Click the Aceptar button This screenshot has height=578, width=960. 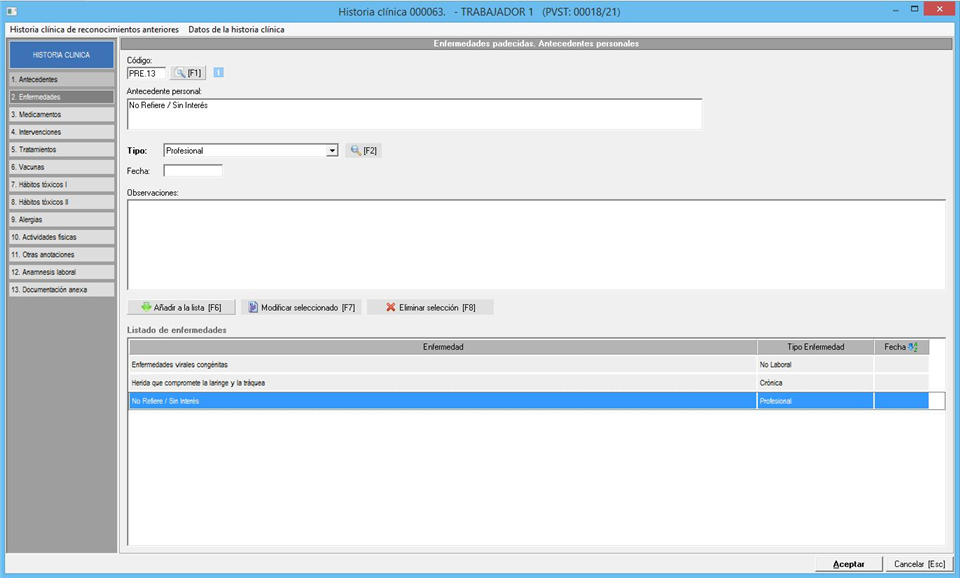(x=849, y=564)
